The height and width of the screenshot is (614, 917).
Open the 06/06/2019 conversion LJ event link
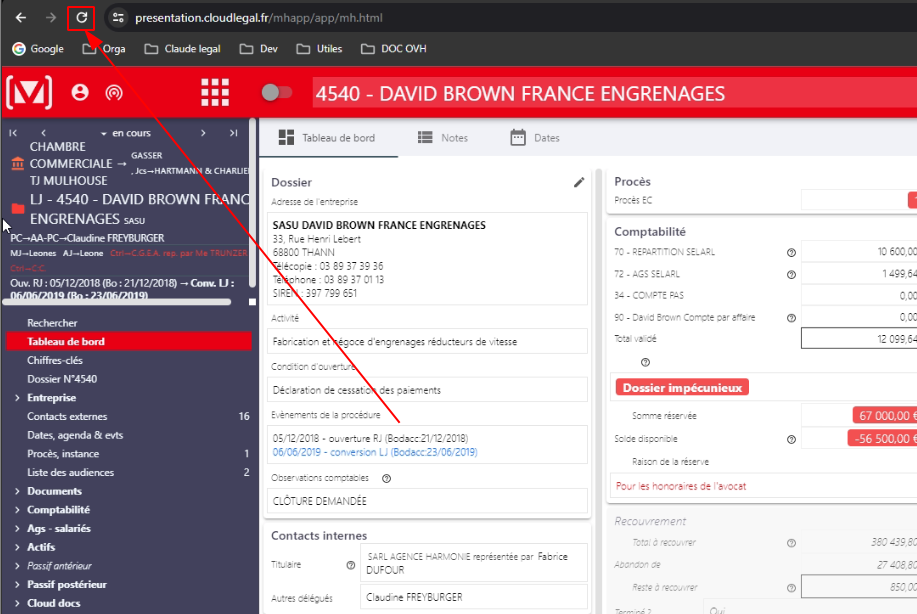pyautogui.click(x=375, y=452)
